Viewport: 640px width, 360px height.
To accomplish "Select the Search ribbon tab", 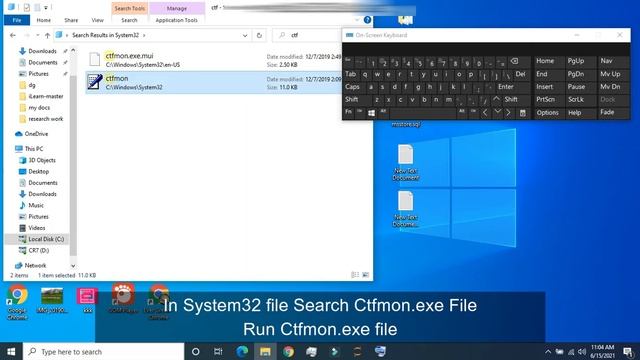I will (129, 20).
